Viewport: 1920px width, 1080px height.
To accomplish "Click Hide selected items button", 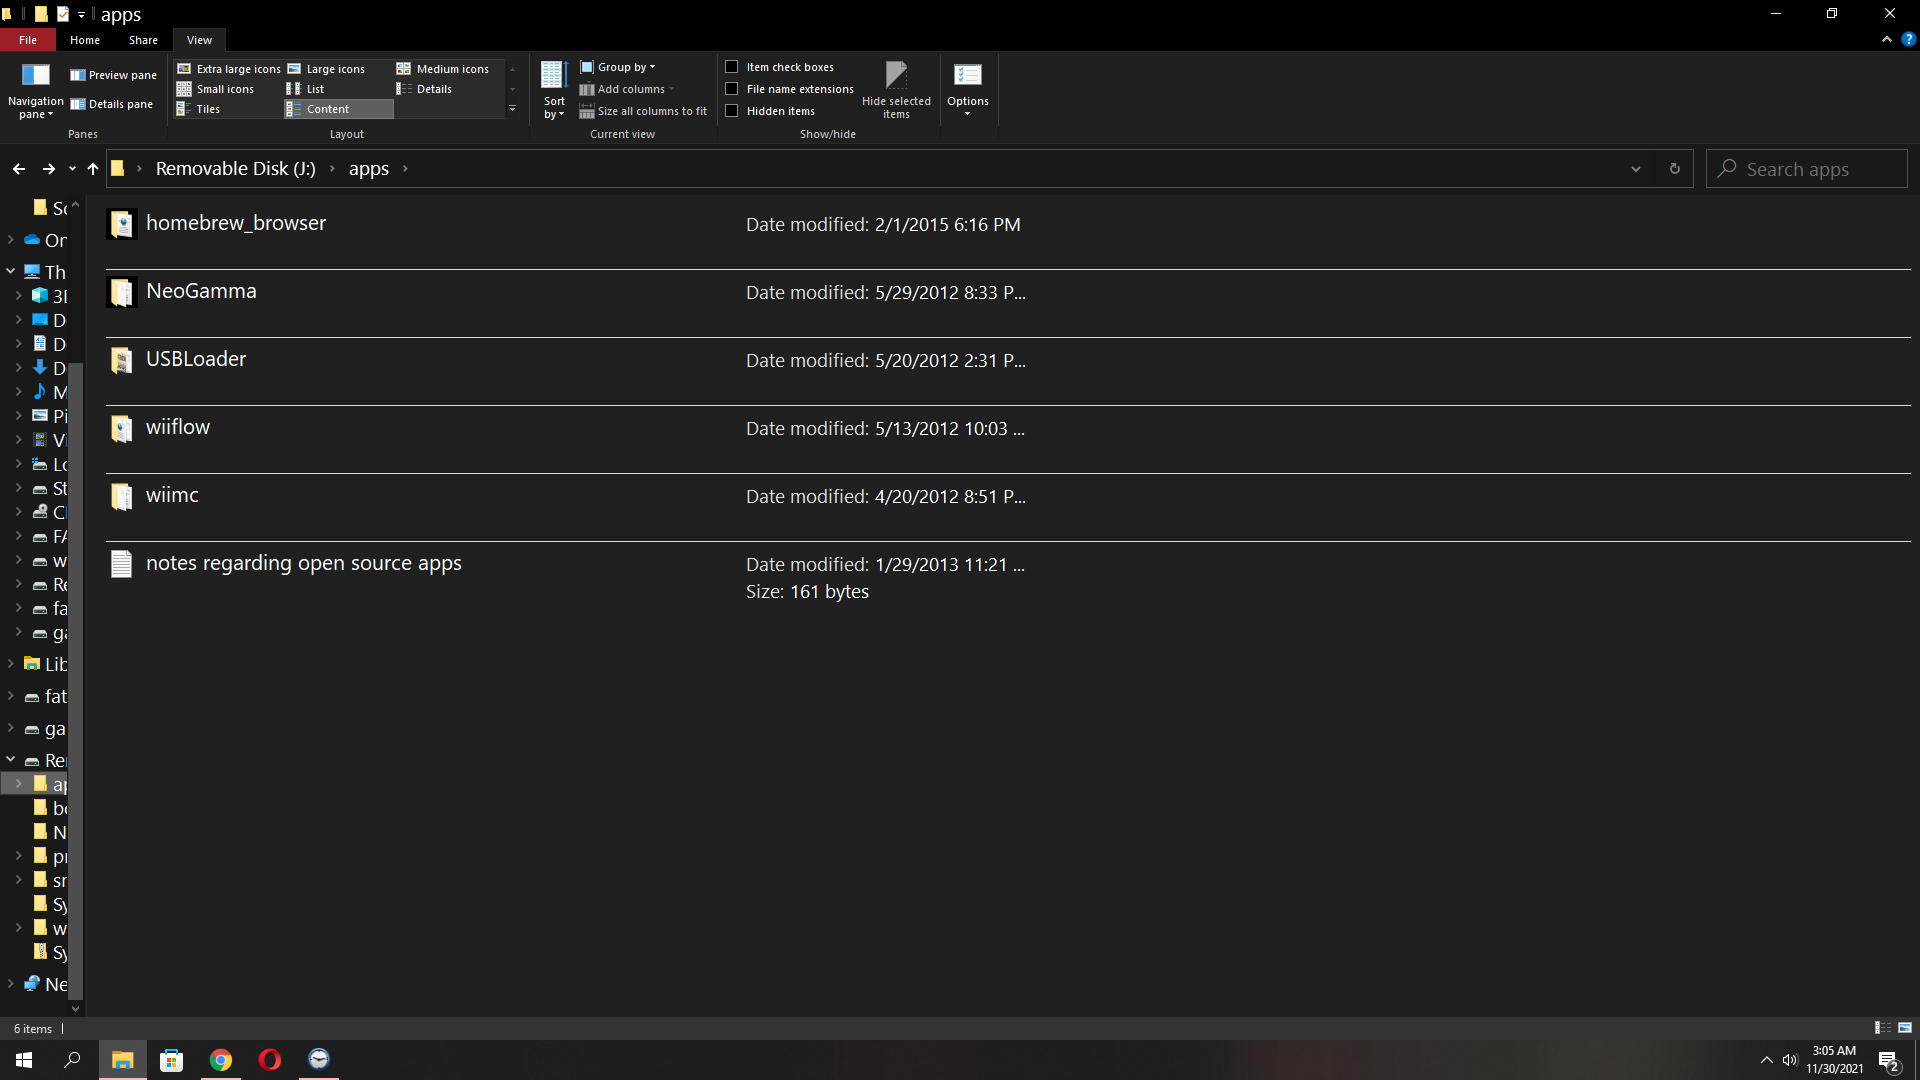I will [896, 90].
